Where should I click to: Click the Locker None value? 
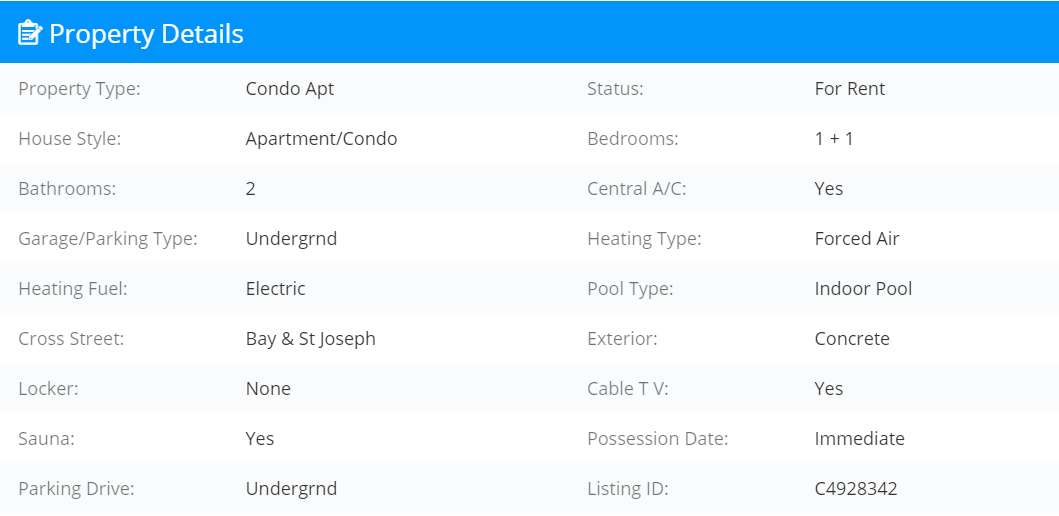[268, 388]
